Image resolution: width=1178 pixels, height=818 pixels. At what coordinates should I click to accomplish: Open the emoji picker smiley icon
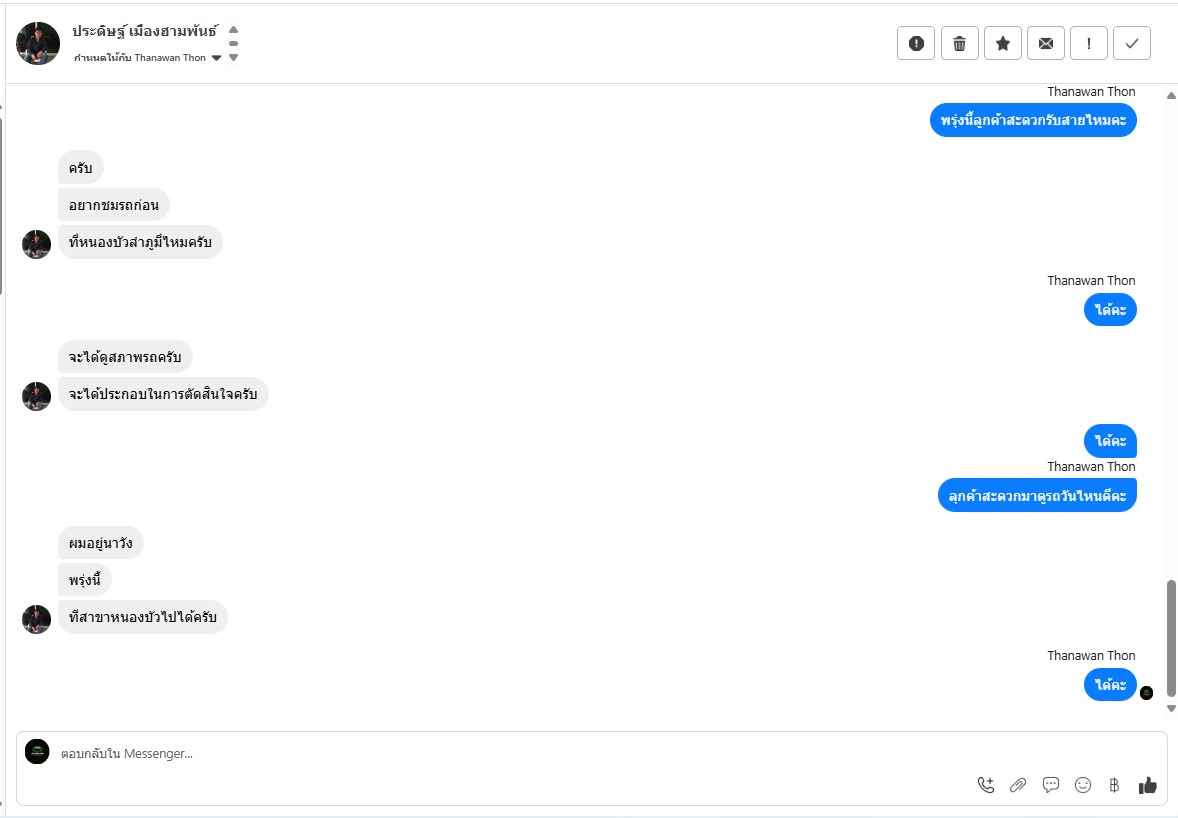coord(1083,785)
